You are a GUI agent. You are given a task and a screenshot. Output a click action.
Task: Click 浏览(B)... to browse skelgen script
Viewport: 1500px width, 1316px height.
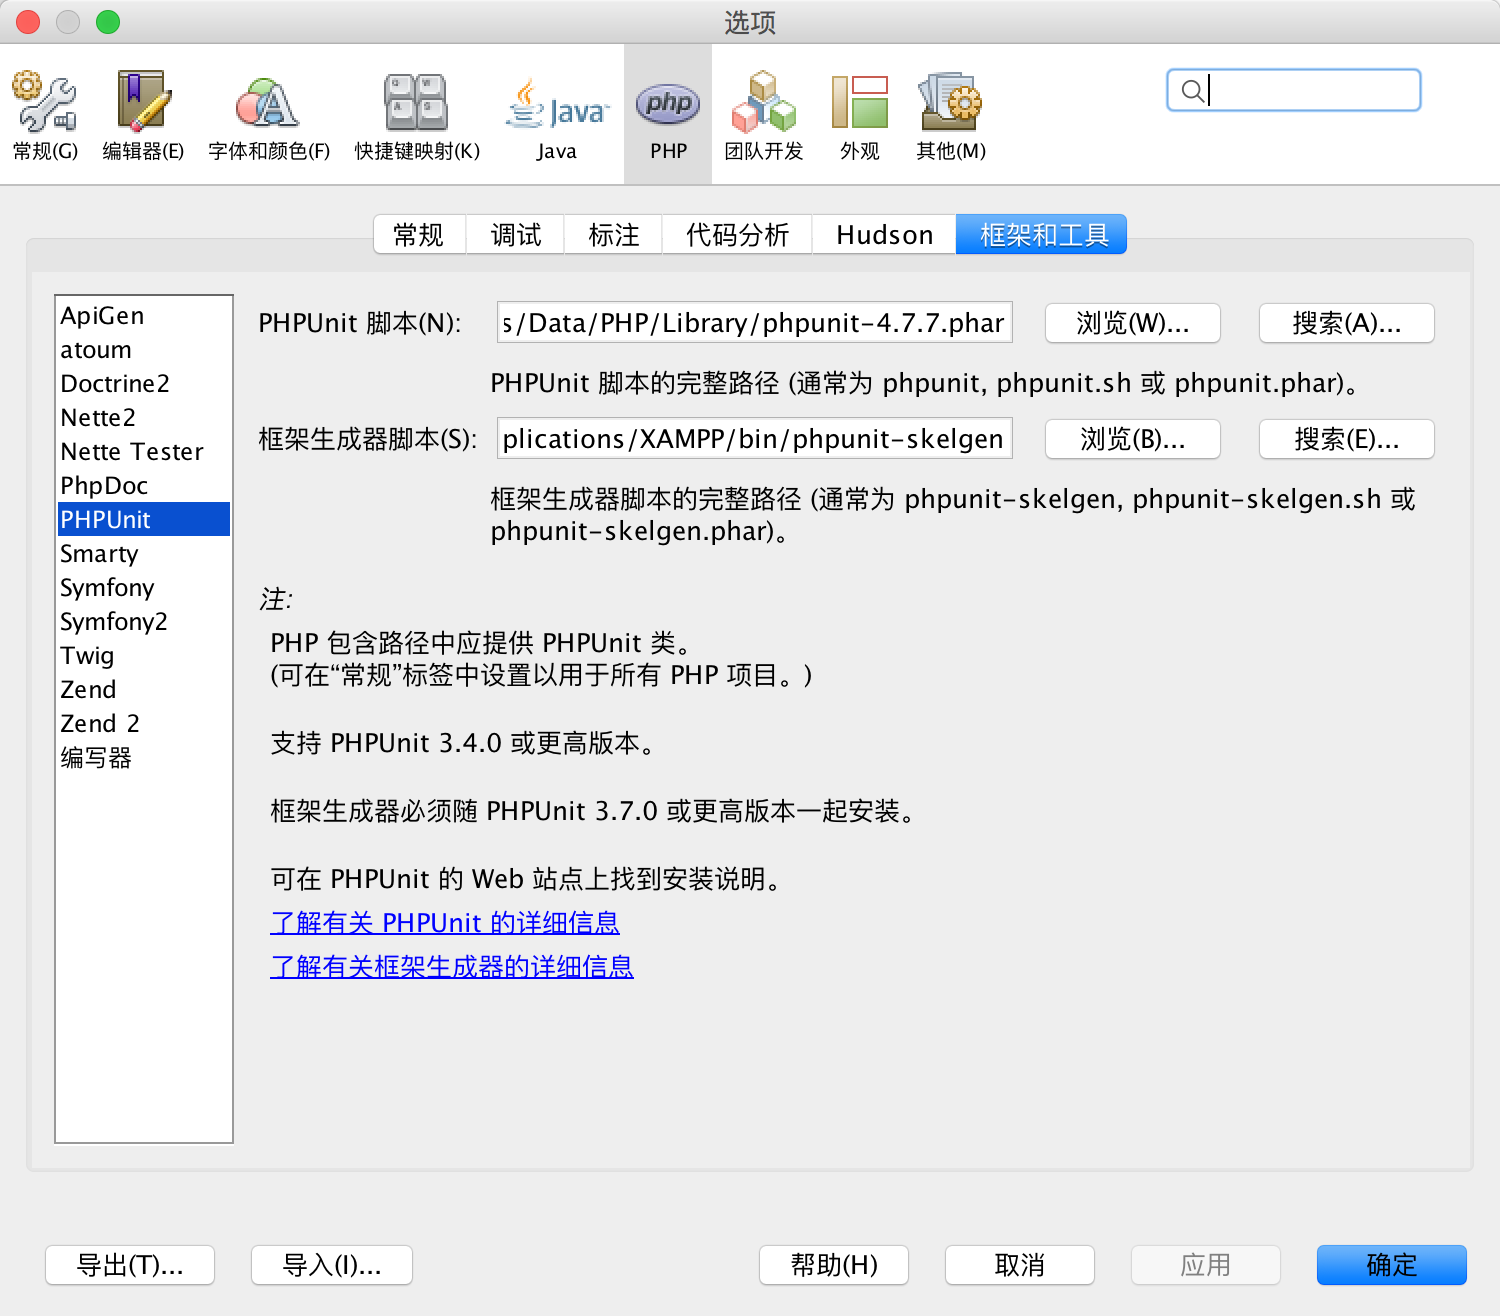point(1133,439)
